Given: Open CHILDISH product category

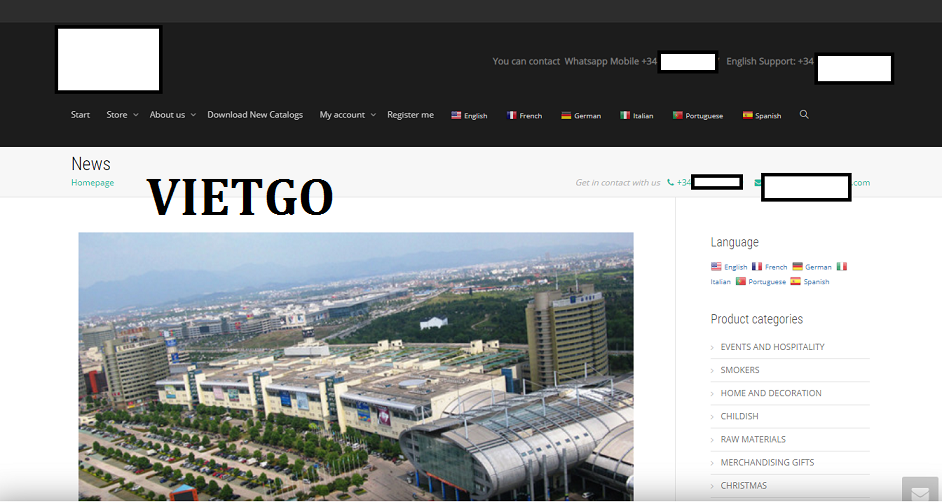Looking at the screenshot, I should [739, 416].
